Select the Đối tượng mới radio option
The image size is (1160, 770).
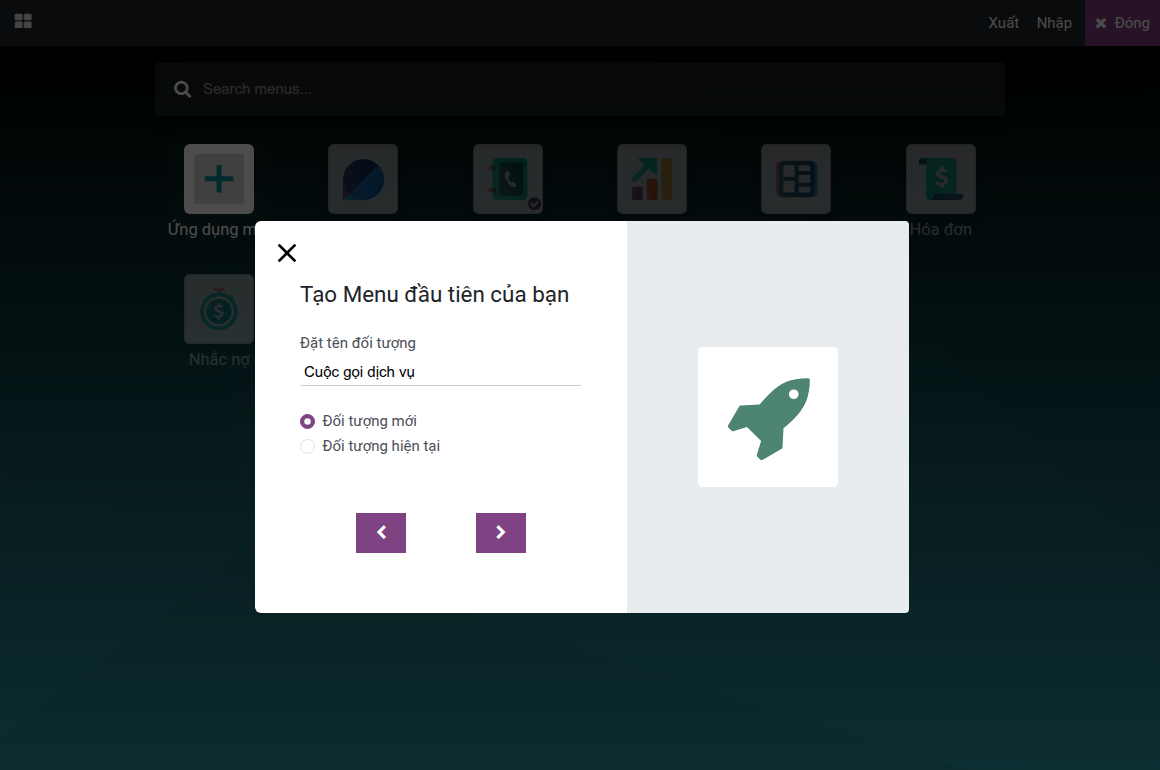click(307, 422)
